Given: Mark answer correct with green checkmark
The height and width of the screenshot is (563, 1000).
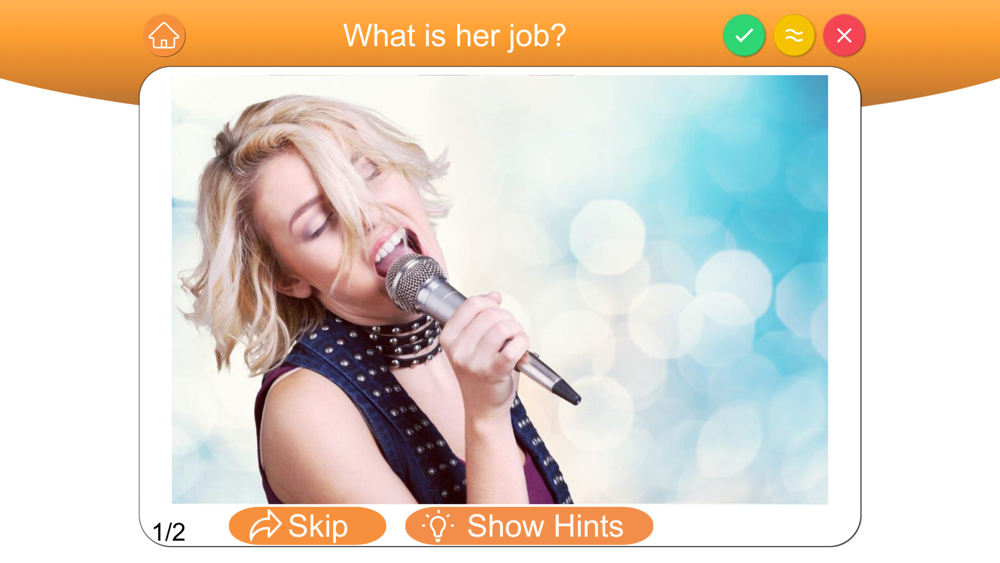Looking at the screenshot, I should pyautogui.click(x=744, y=36).
